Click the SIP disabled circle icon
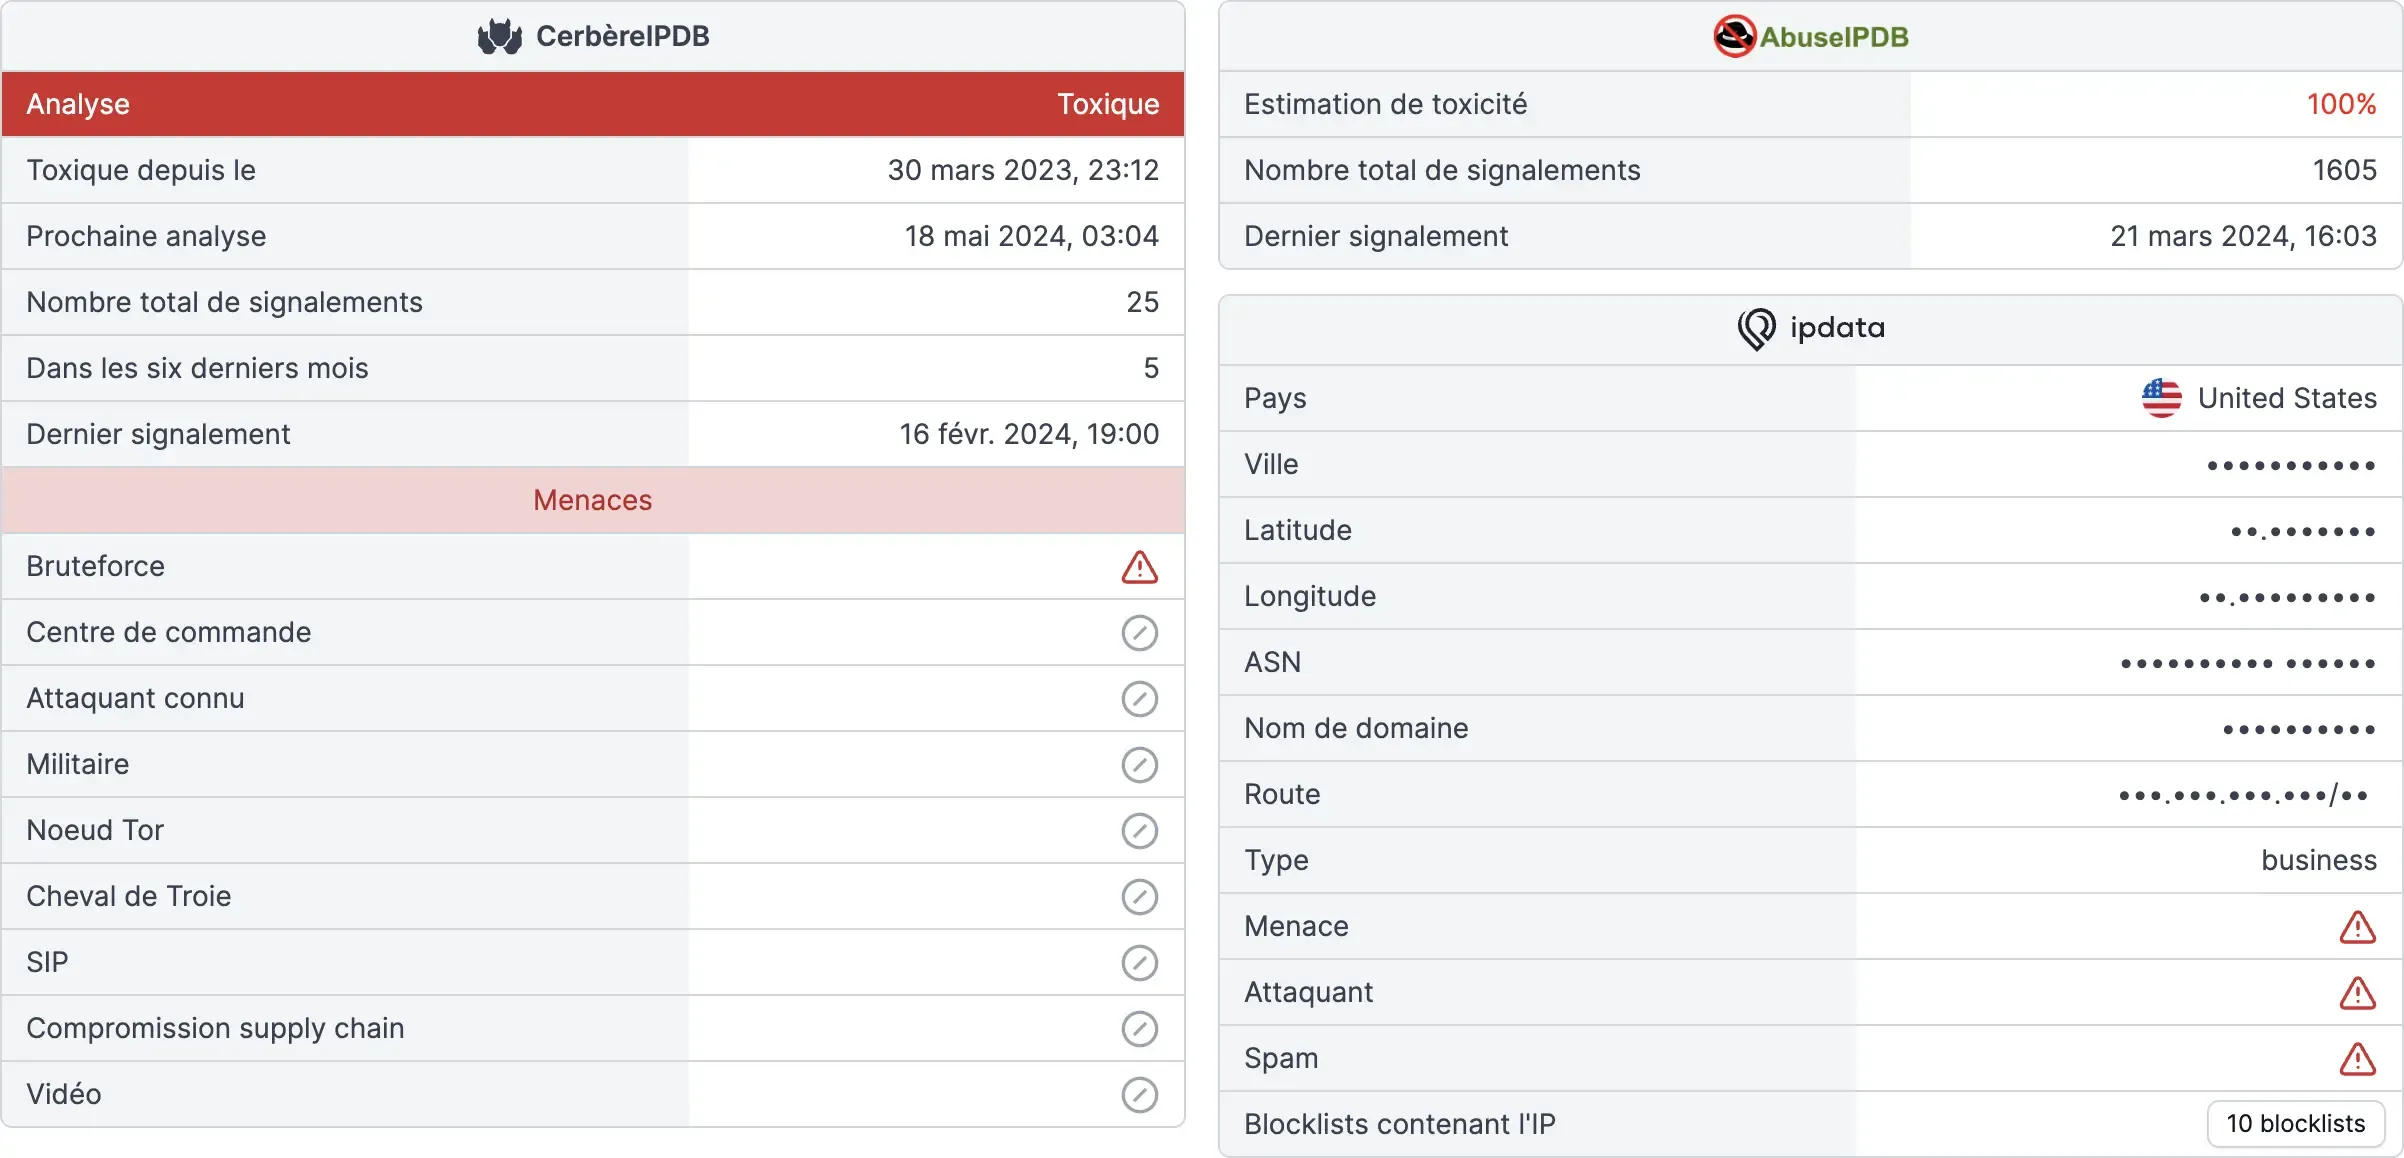 pos(1139,963)
